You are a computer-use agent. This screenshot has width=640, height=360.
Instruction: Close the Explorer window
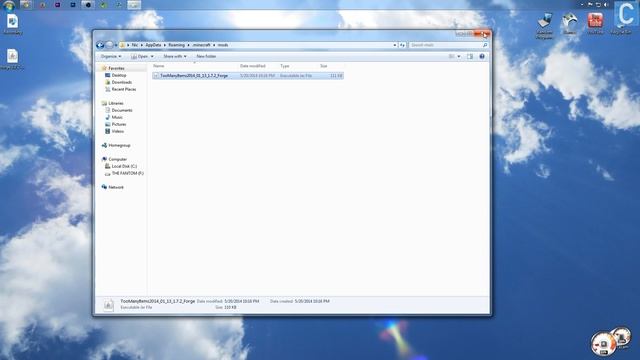coord(483,35)
